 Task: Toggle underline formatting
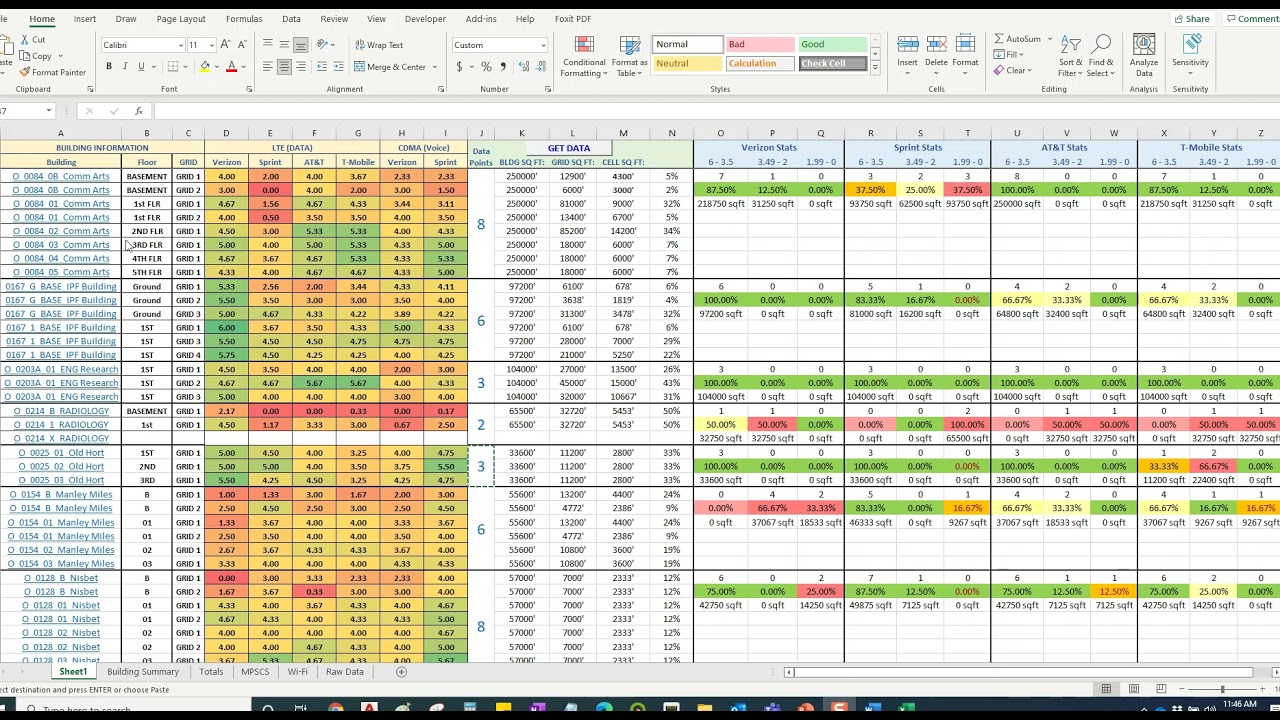click(x=141, y=67)
